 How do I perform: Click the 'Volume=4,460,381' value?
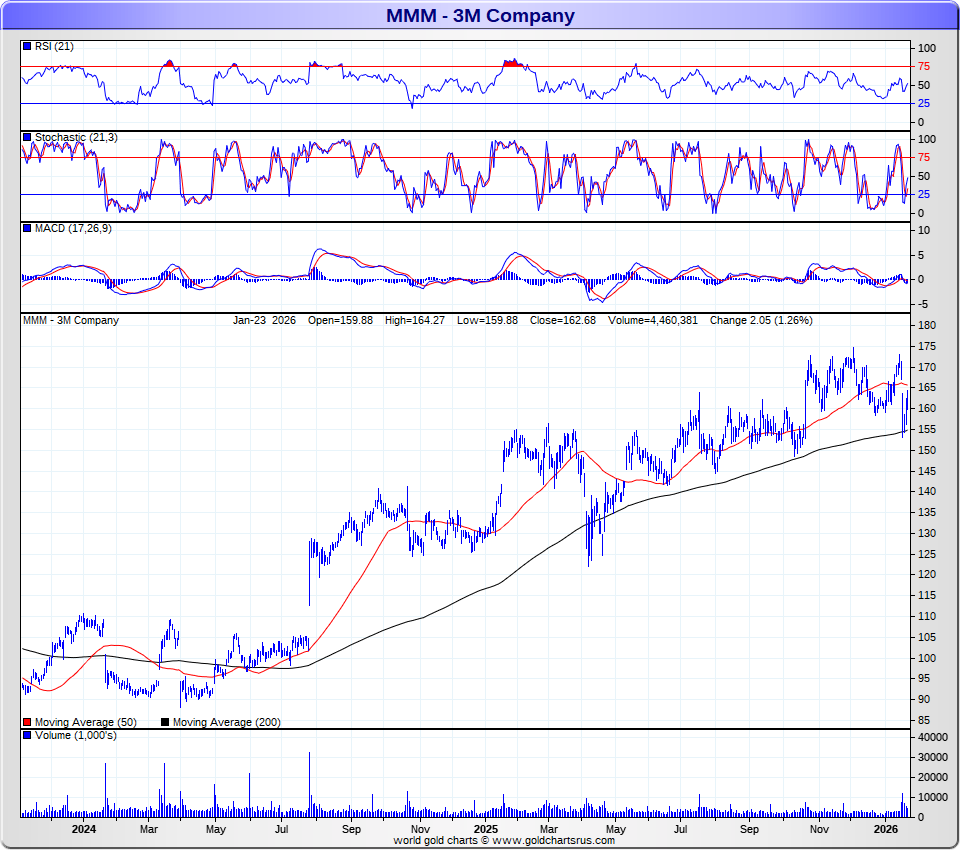653,320
